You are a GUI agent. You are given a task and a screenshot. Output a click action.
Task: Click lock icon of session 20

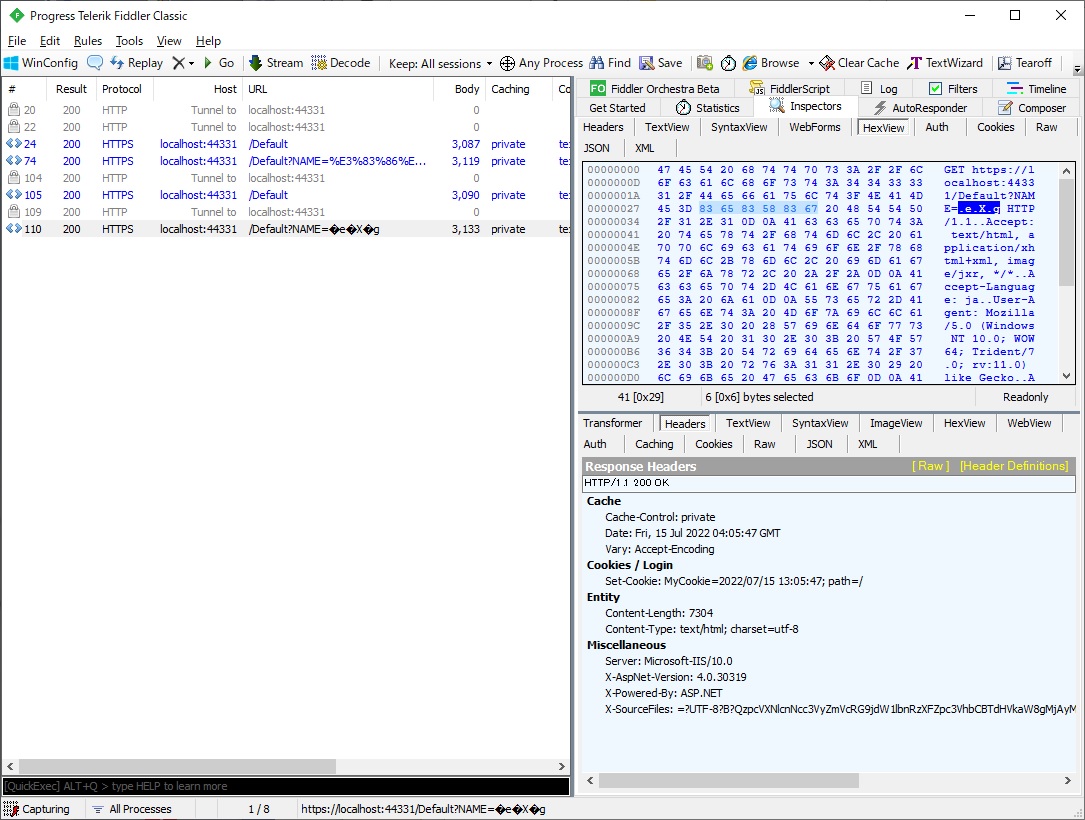pyautogui.click(x=13, y=109)
